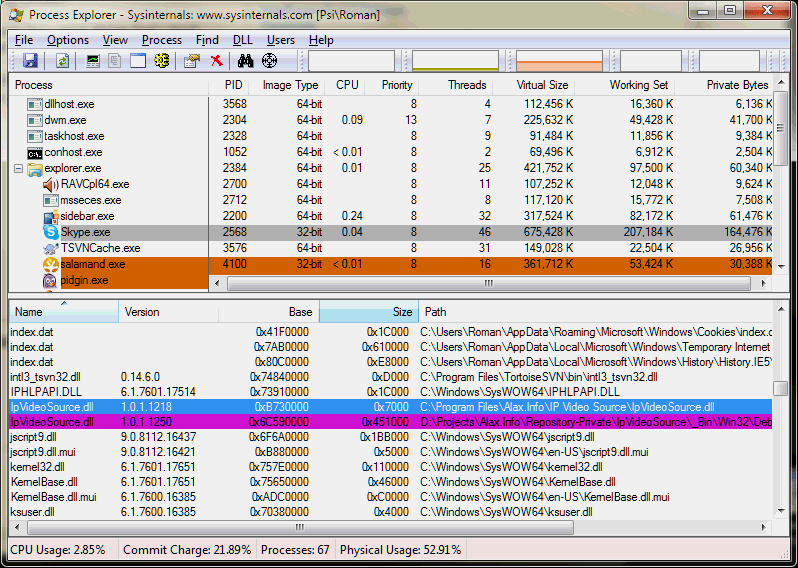The image size is (798, 568).
Task: Click the msseces.exe process icon
Action: (x=51, y=200)
